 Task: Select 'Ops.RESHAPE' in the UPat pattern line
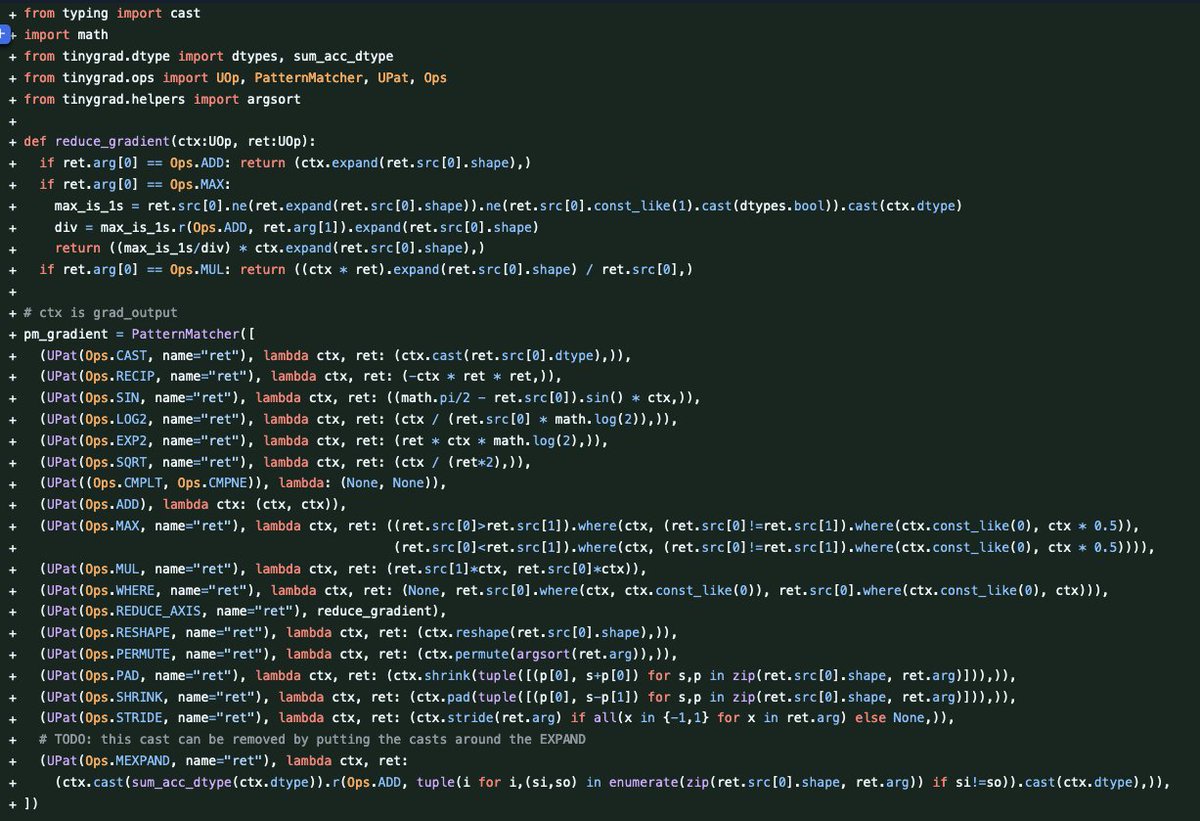pyautogui.click(x=128, y=633)
